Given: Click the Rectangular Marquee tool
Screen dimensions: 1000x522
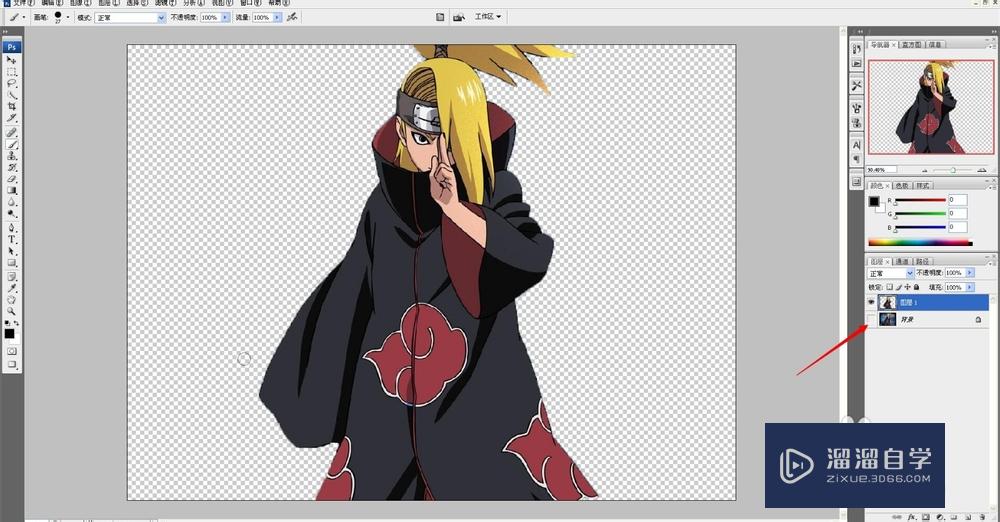Looking at the screenshot, I should [x=12, y=72].
